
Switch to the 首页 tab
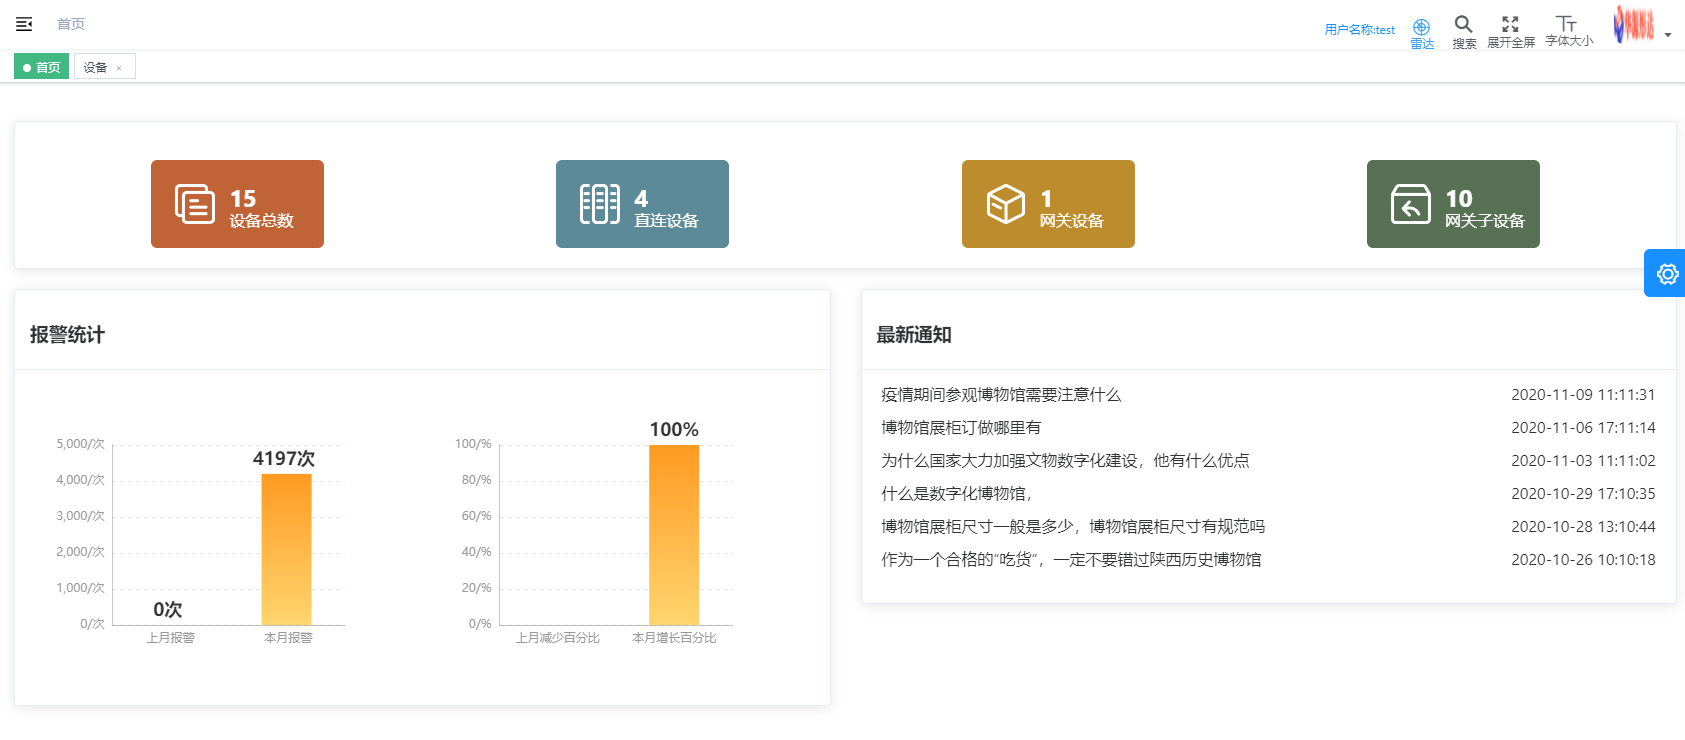[41, 67]
